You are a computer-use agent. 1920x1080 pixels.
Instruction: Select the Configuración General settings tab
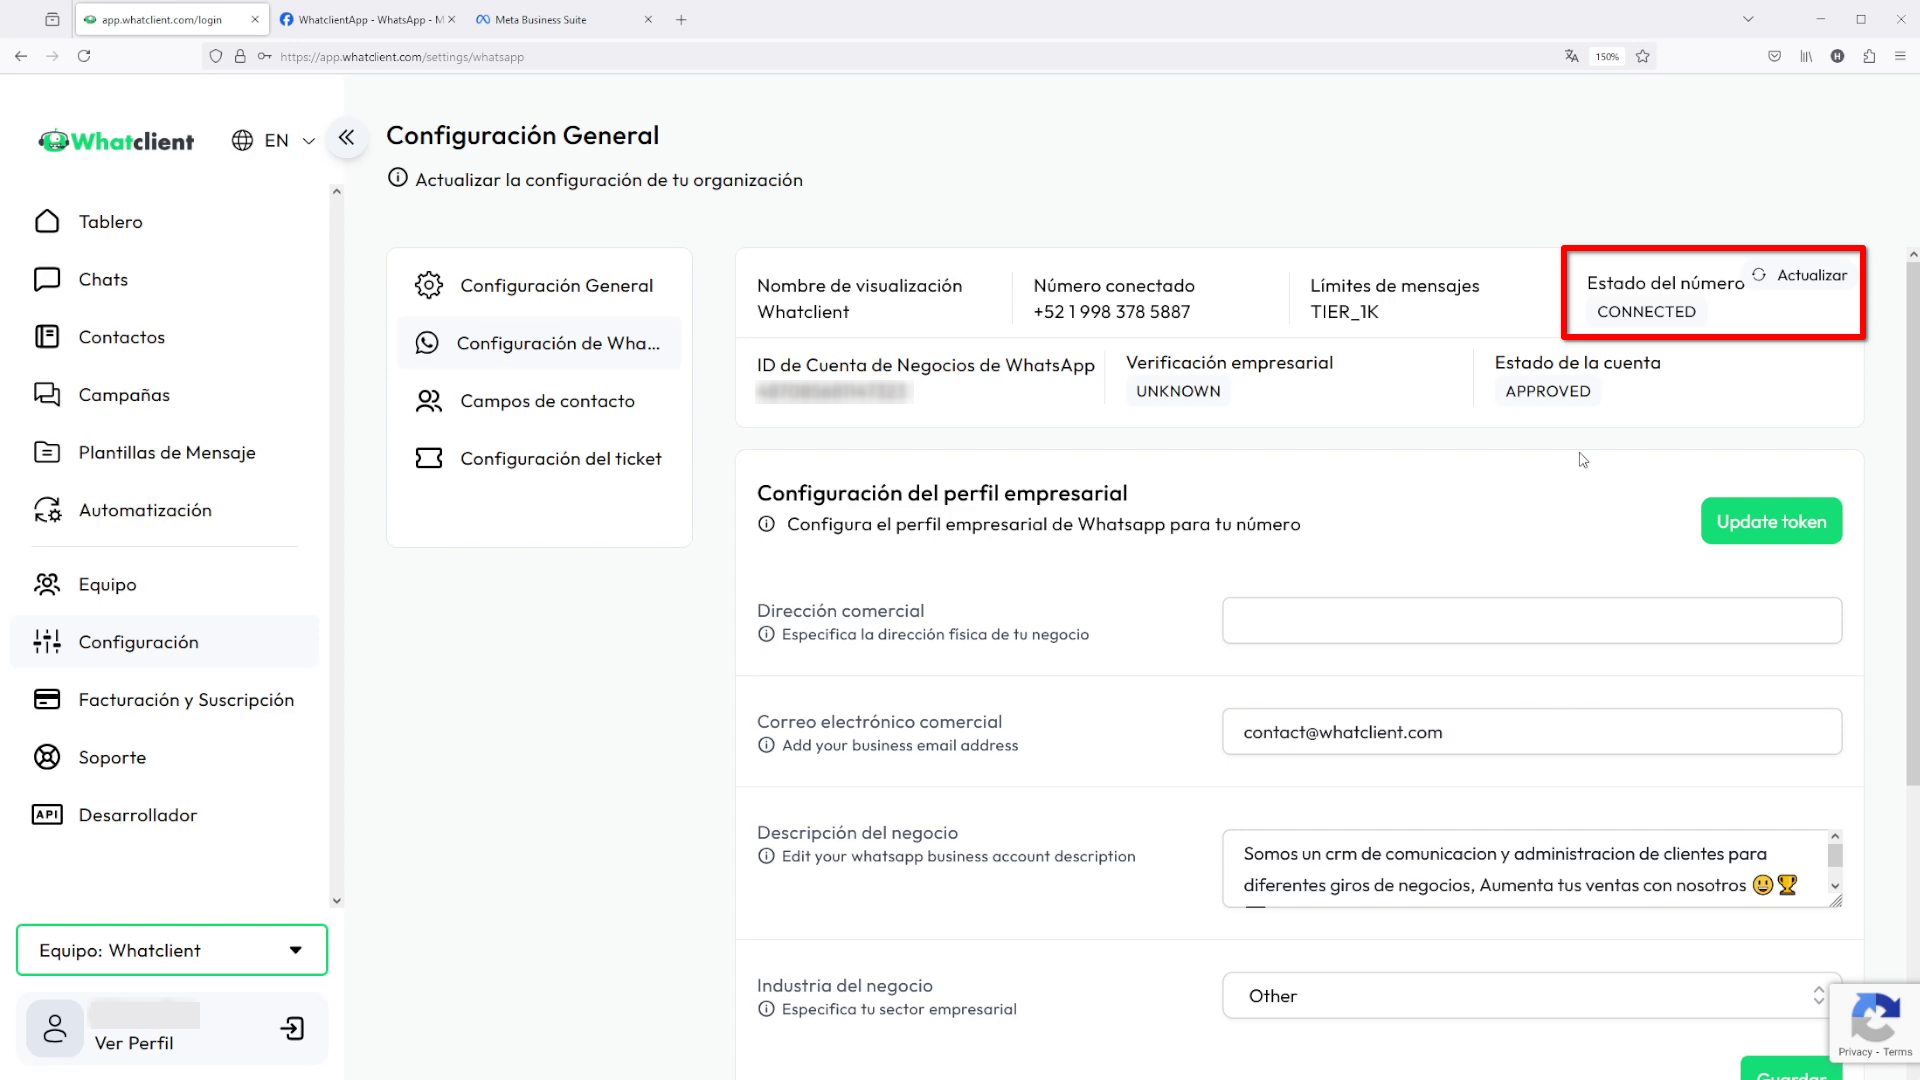(x=539, y=286)
